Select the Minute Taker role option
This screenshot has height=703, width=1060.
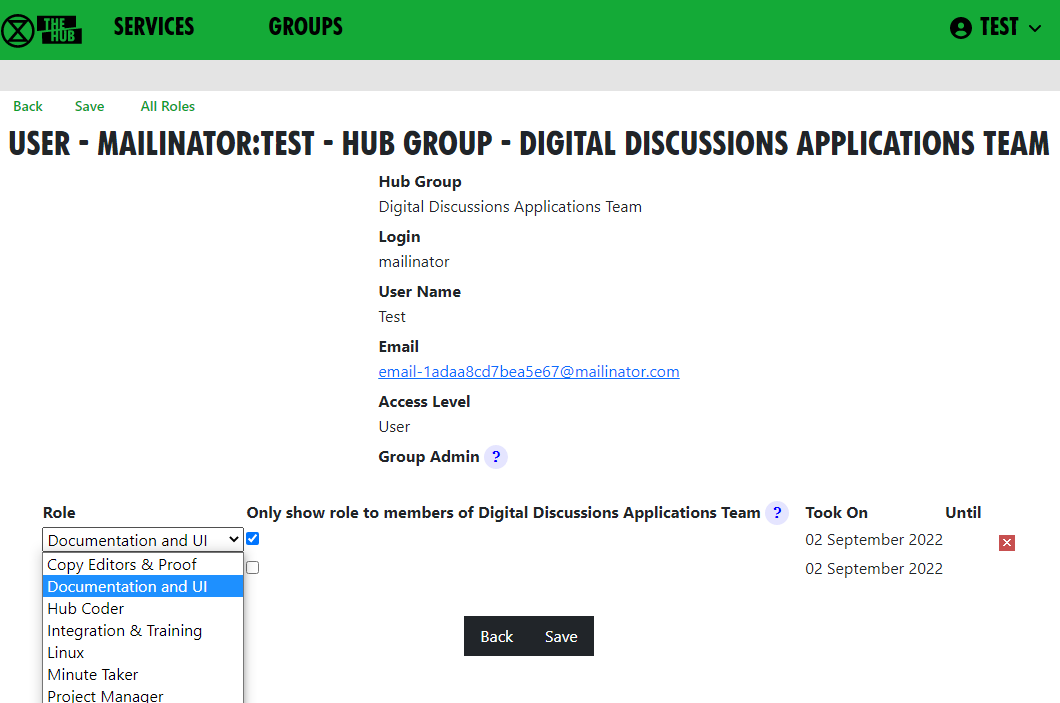pos(143,675)
